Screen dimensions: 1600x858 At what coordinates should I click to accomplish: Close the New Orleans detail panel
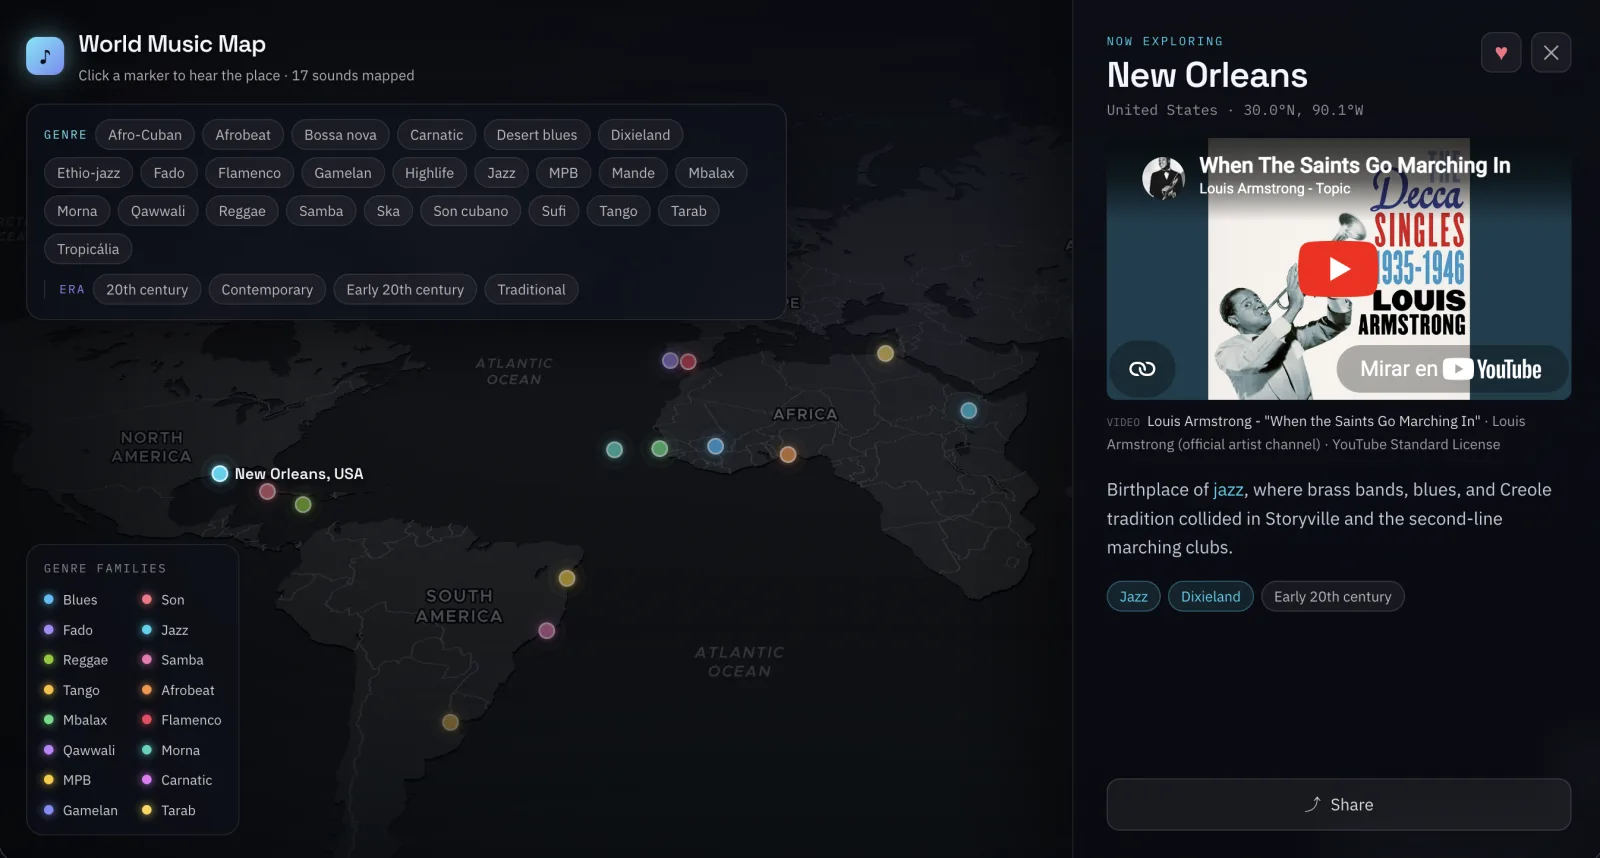point(1551,52)
